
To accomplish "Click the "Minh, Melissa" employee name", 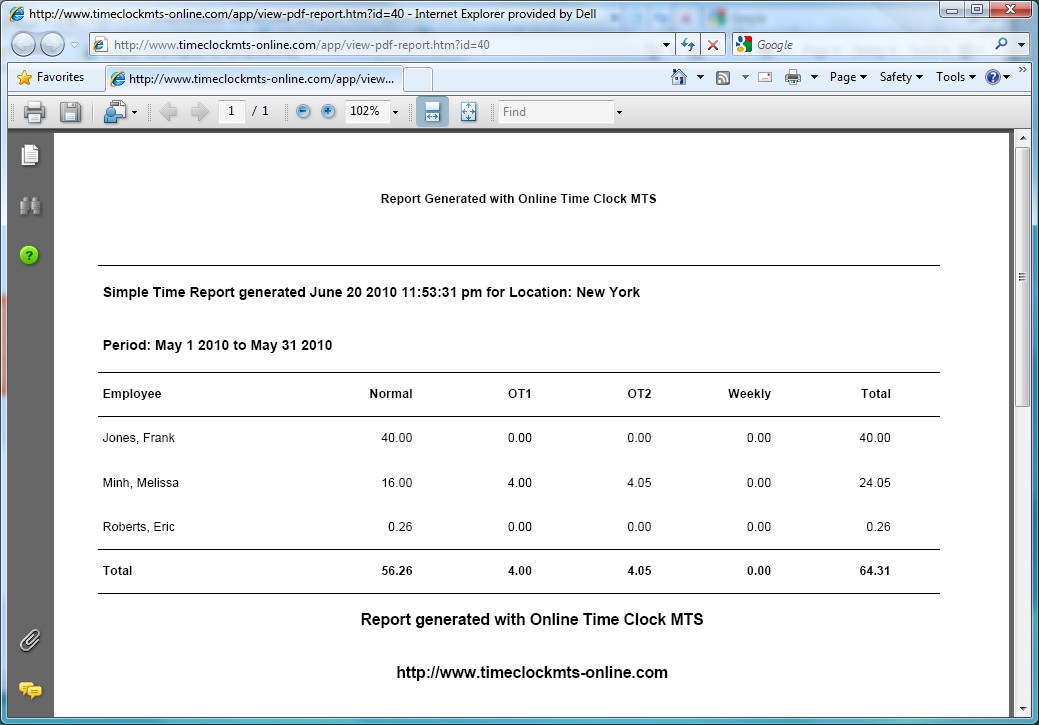I will [x=140, y=483].
